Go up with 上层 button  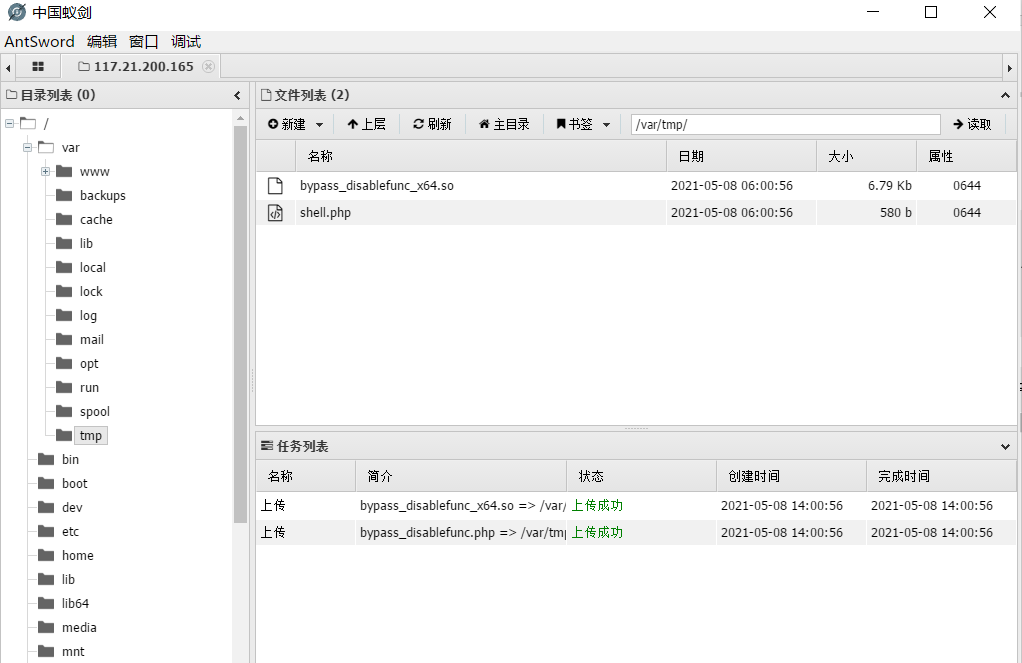(366, 124)
